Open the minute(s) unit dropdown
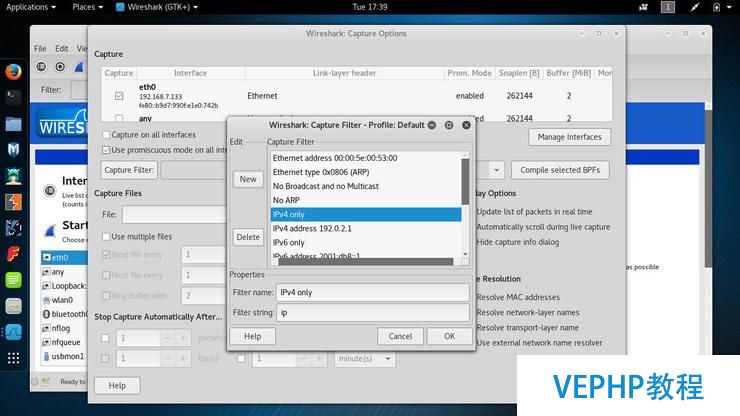 [365, 359]
